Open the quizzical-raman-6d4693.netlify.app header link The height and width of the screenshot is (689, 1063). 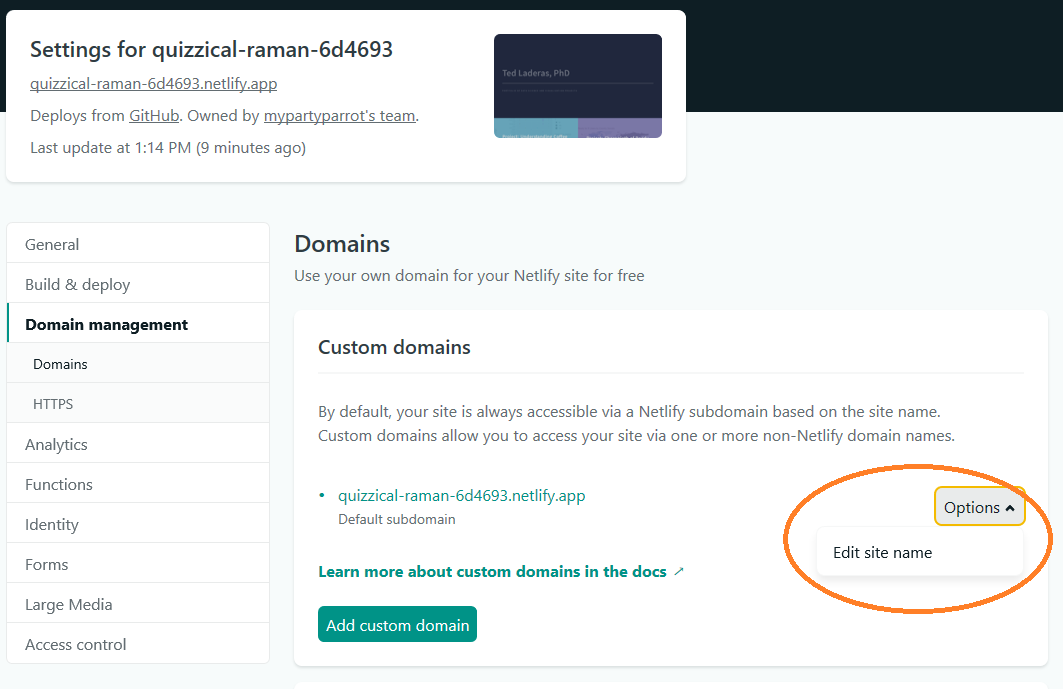pyautogui.click(x=153, y=83)
